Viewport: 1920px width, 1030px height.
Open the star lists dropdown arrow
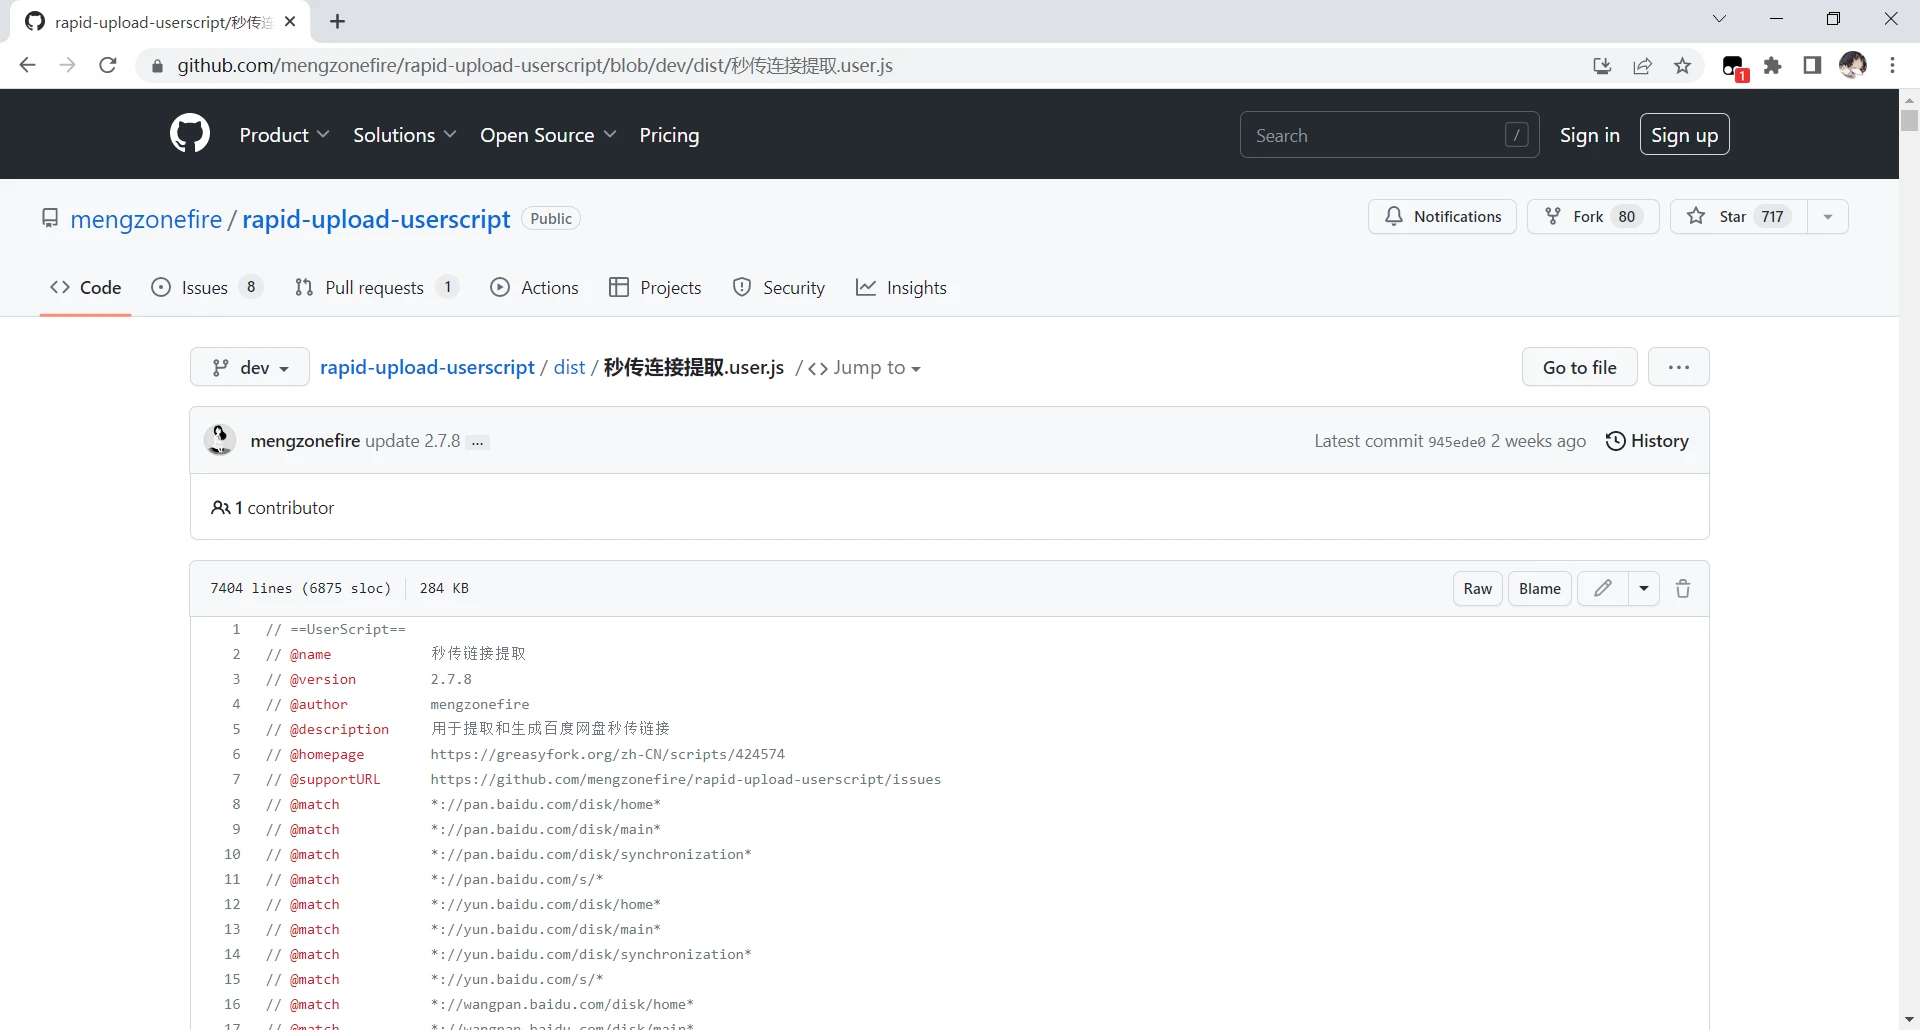click(1828, 216)
